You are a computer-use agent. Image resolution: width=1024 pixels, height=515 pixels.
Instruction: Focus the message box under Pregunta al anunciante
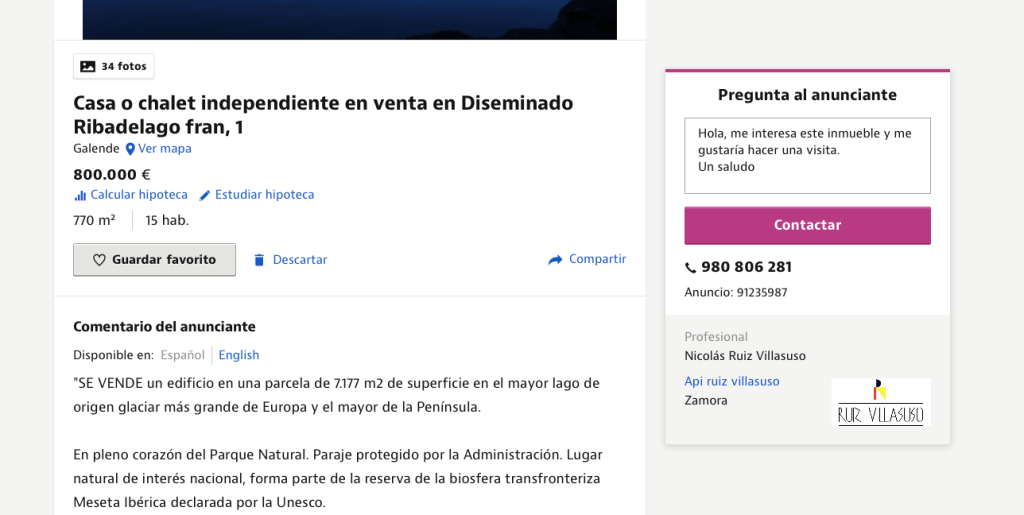coord(807,156)
